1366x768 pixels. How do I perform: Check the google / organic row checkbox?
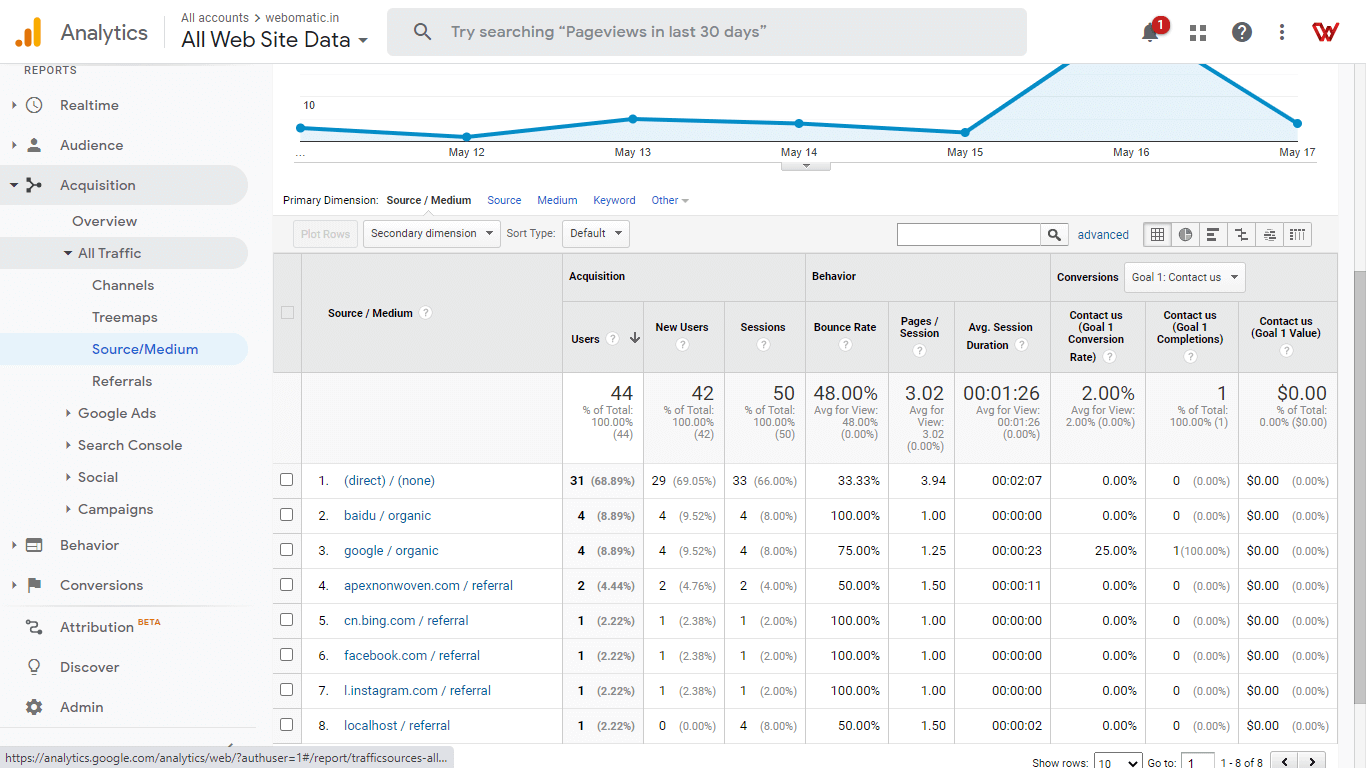[287, 550]
